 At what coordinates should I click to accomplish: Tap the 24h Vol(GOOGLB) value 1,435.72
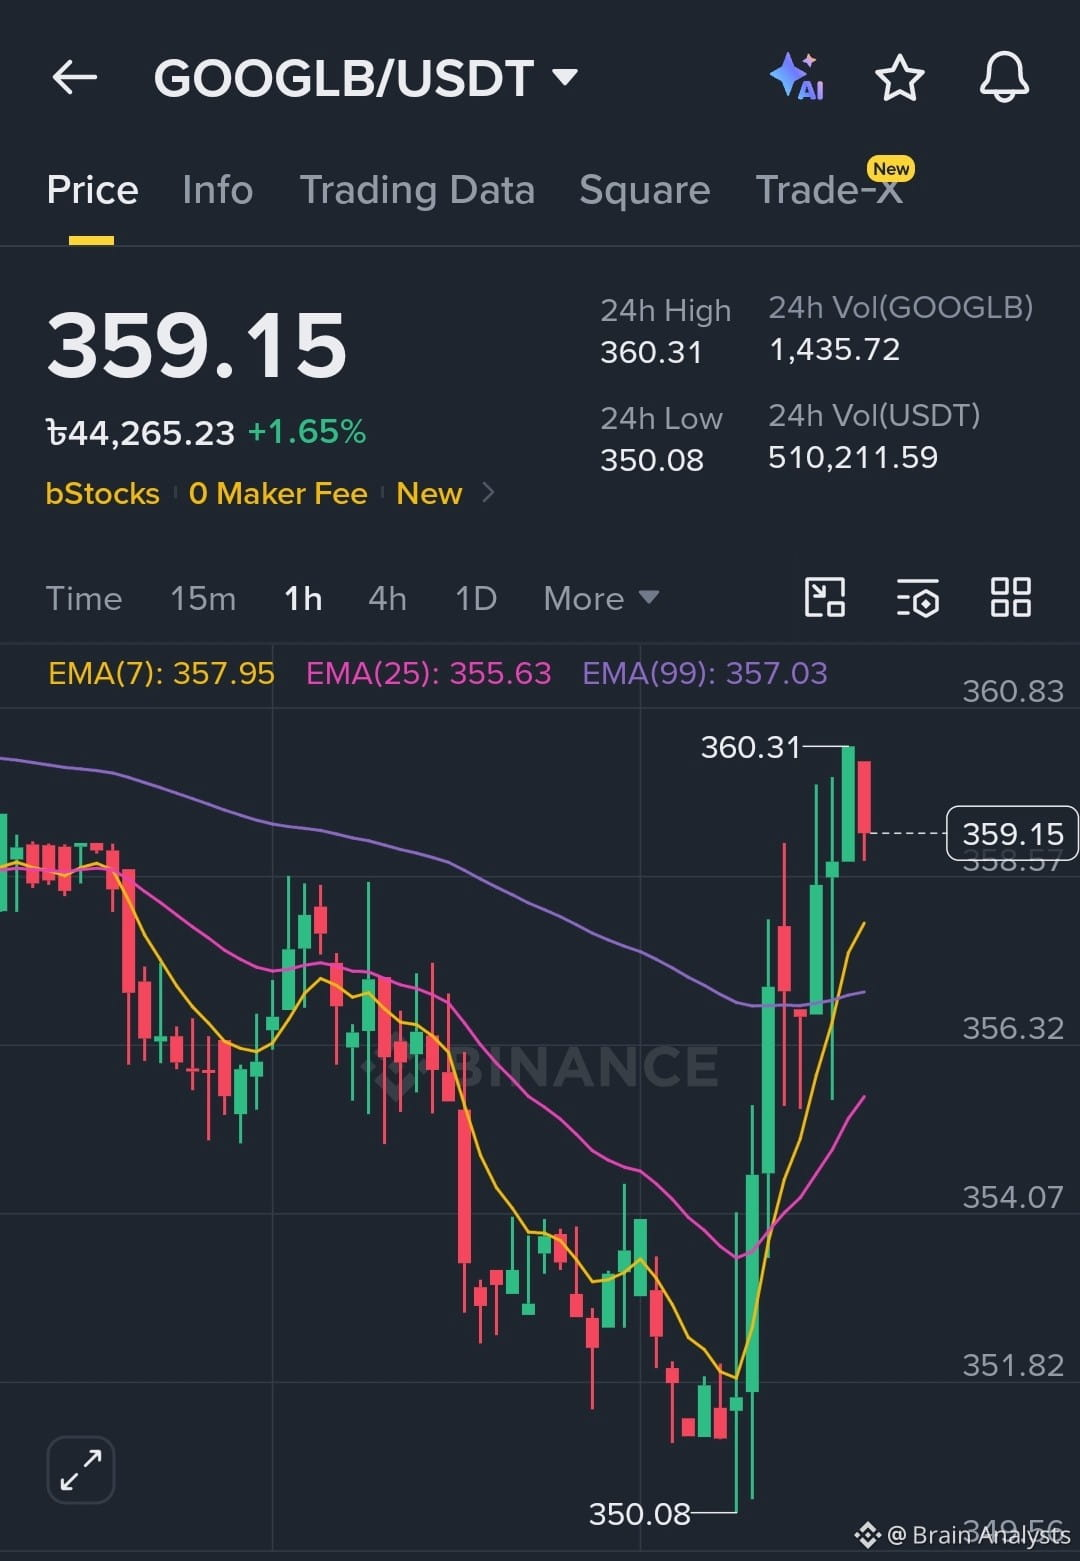pyautogui.click(x=834, y=349)
